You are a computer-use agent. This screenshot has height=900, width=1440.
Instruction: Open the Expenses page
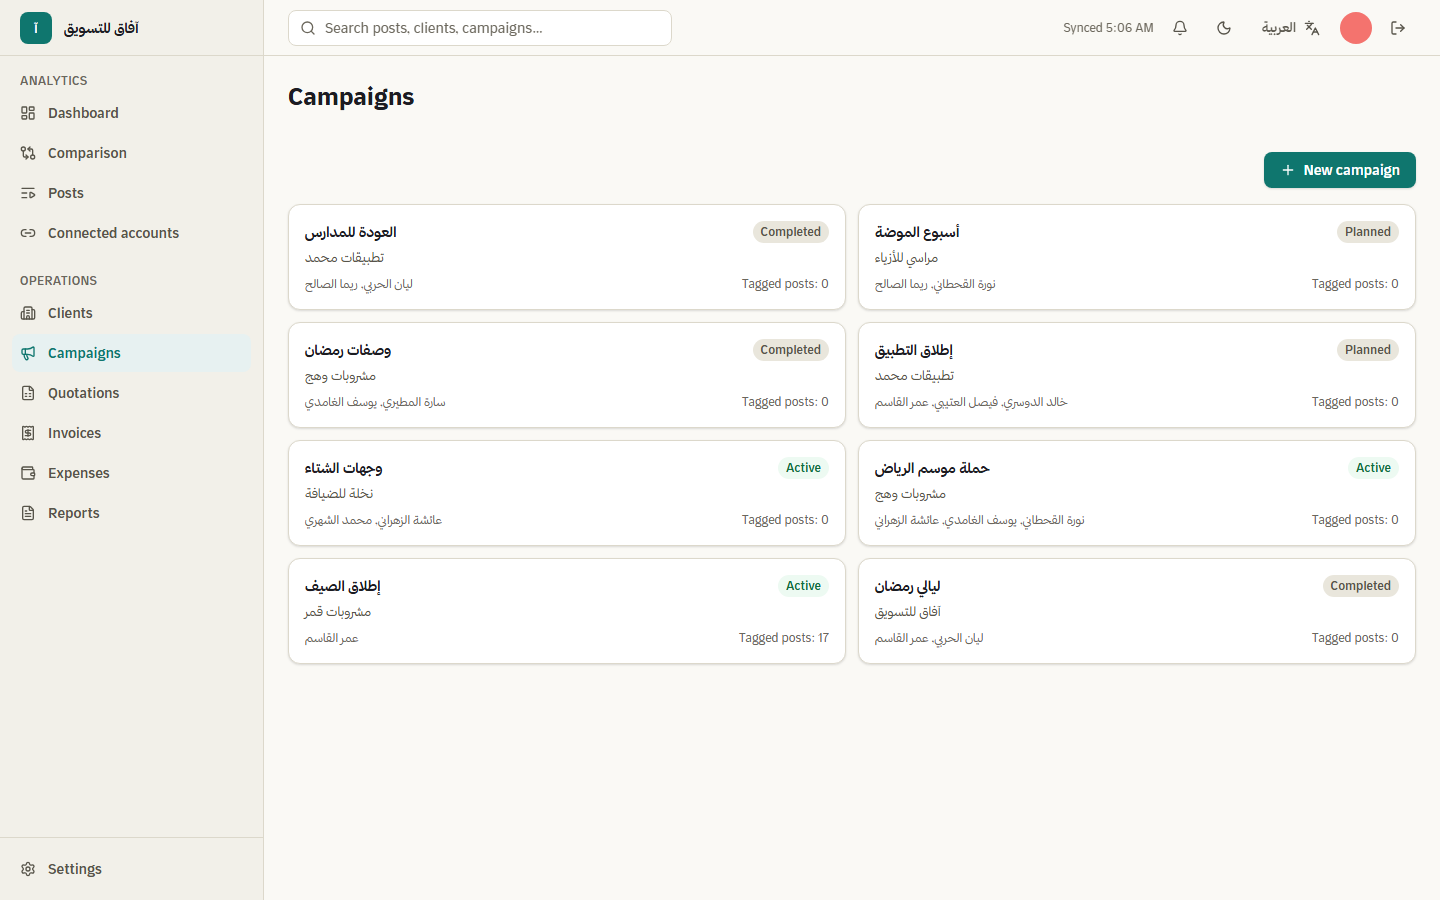131,473
